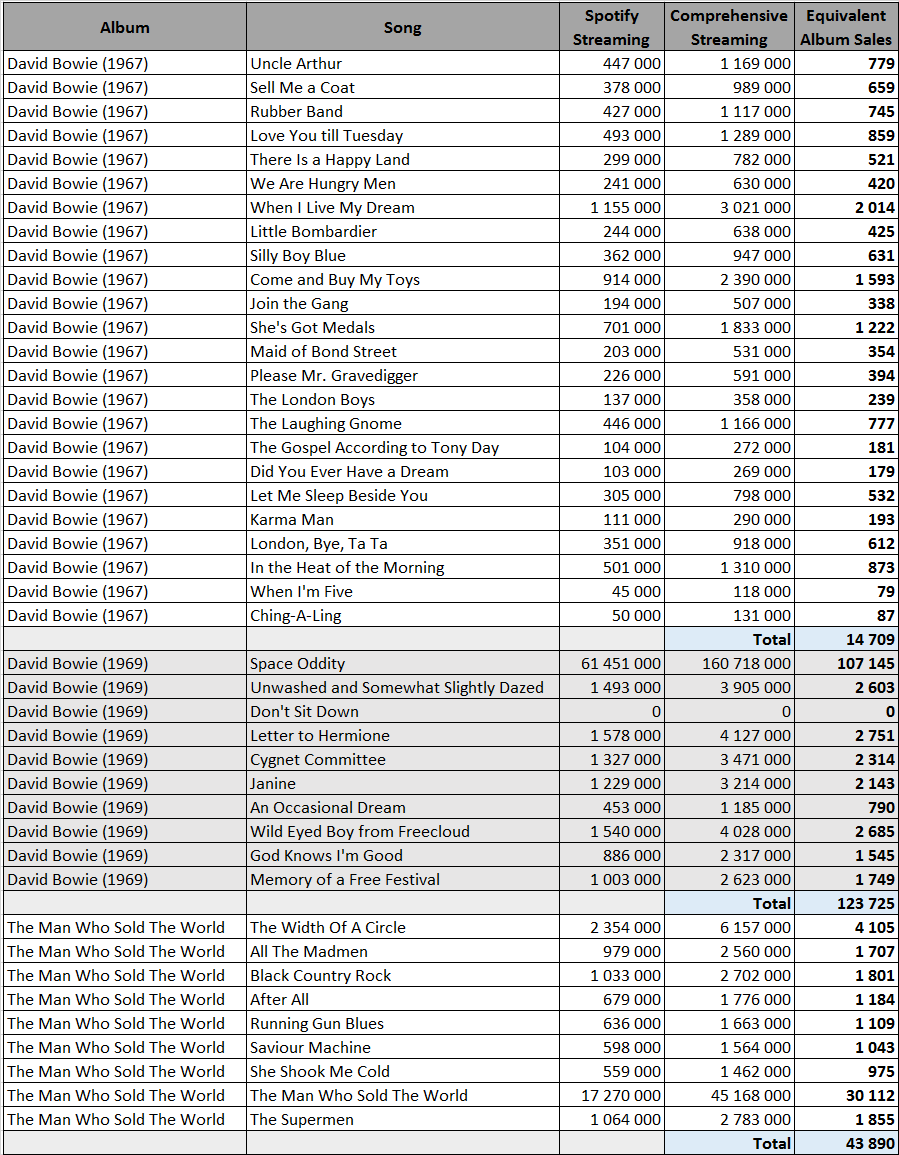Select the Maid of Bond Street cell
The image size is (899, 1155).
coord(402,351)
